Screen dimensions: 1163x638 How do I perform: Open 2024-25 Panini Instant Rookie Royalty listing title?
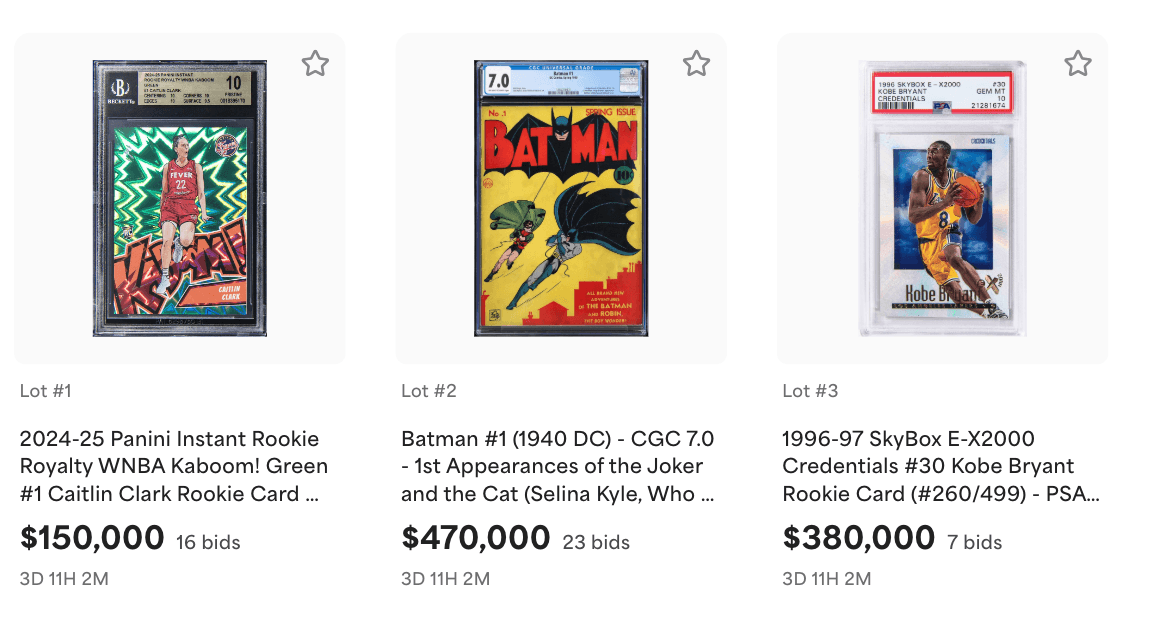point(174,466)
